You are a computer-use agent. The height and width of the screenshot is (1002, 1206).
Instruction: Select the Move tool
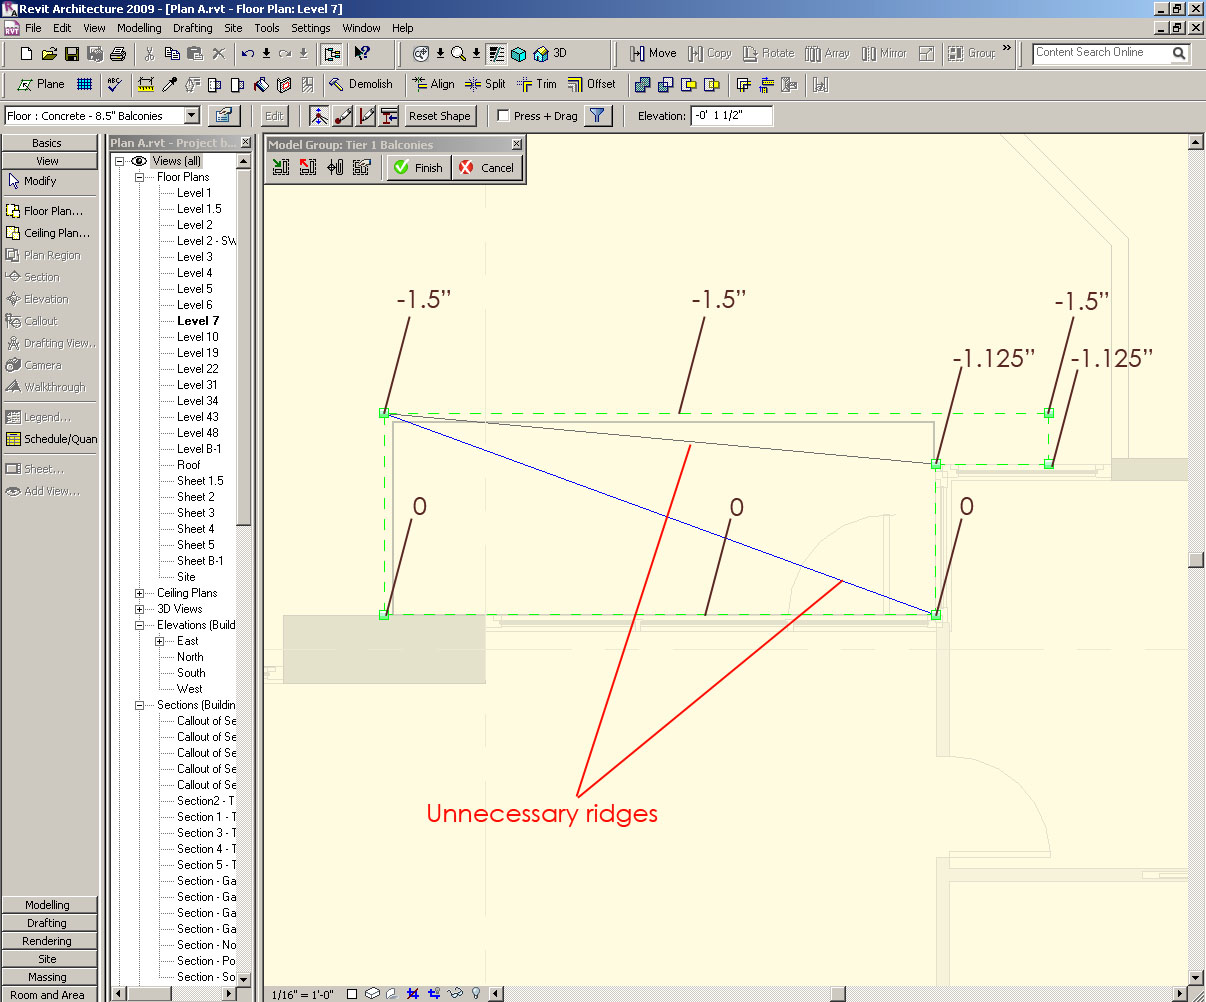(653, 54)
